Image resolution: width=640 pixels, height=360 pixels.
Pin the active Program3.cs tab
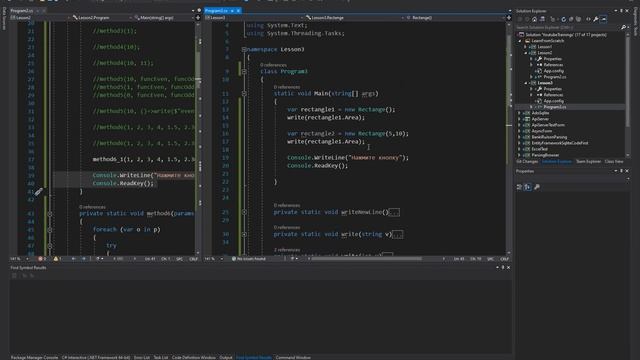pyautogui.click(x=232, y=11)
